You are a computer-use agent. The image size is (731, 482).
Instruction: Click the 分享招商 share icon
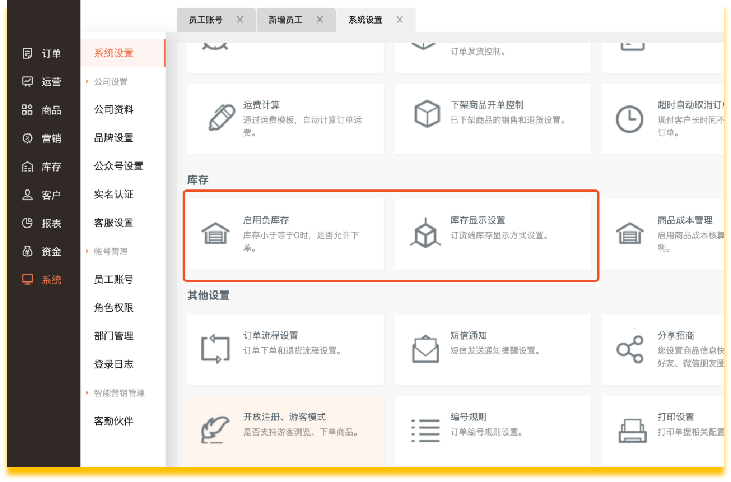coord(629,349)
